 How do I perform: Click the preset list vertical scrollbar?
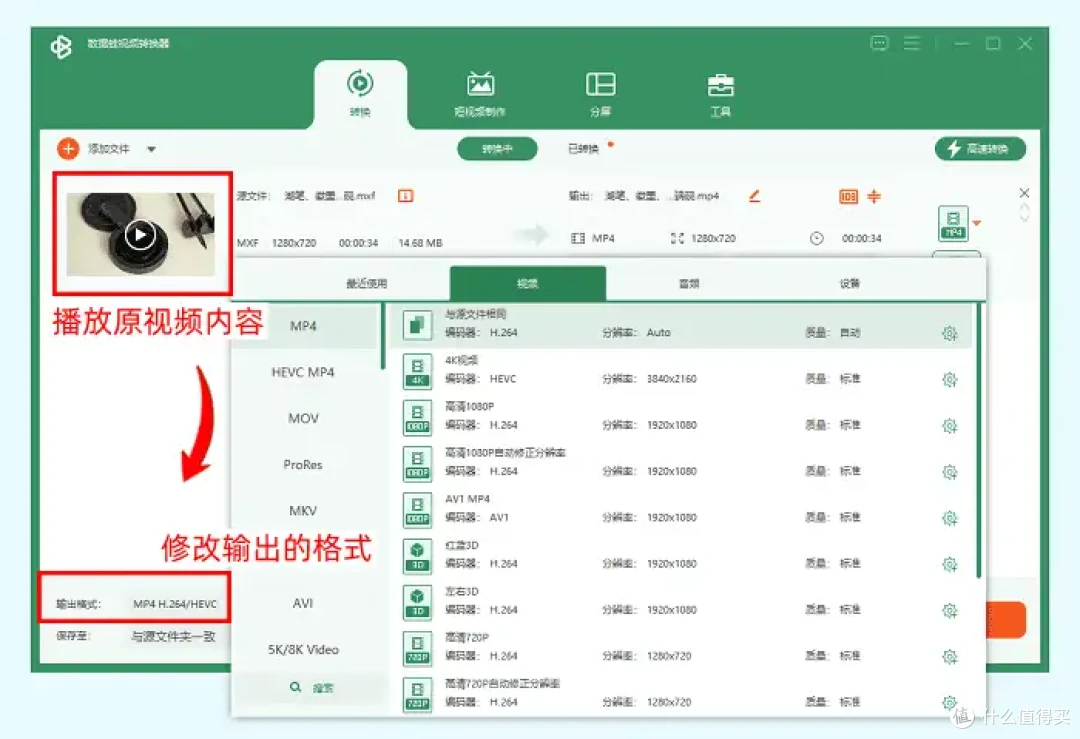coord(978,441)
